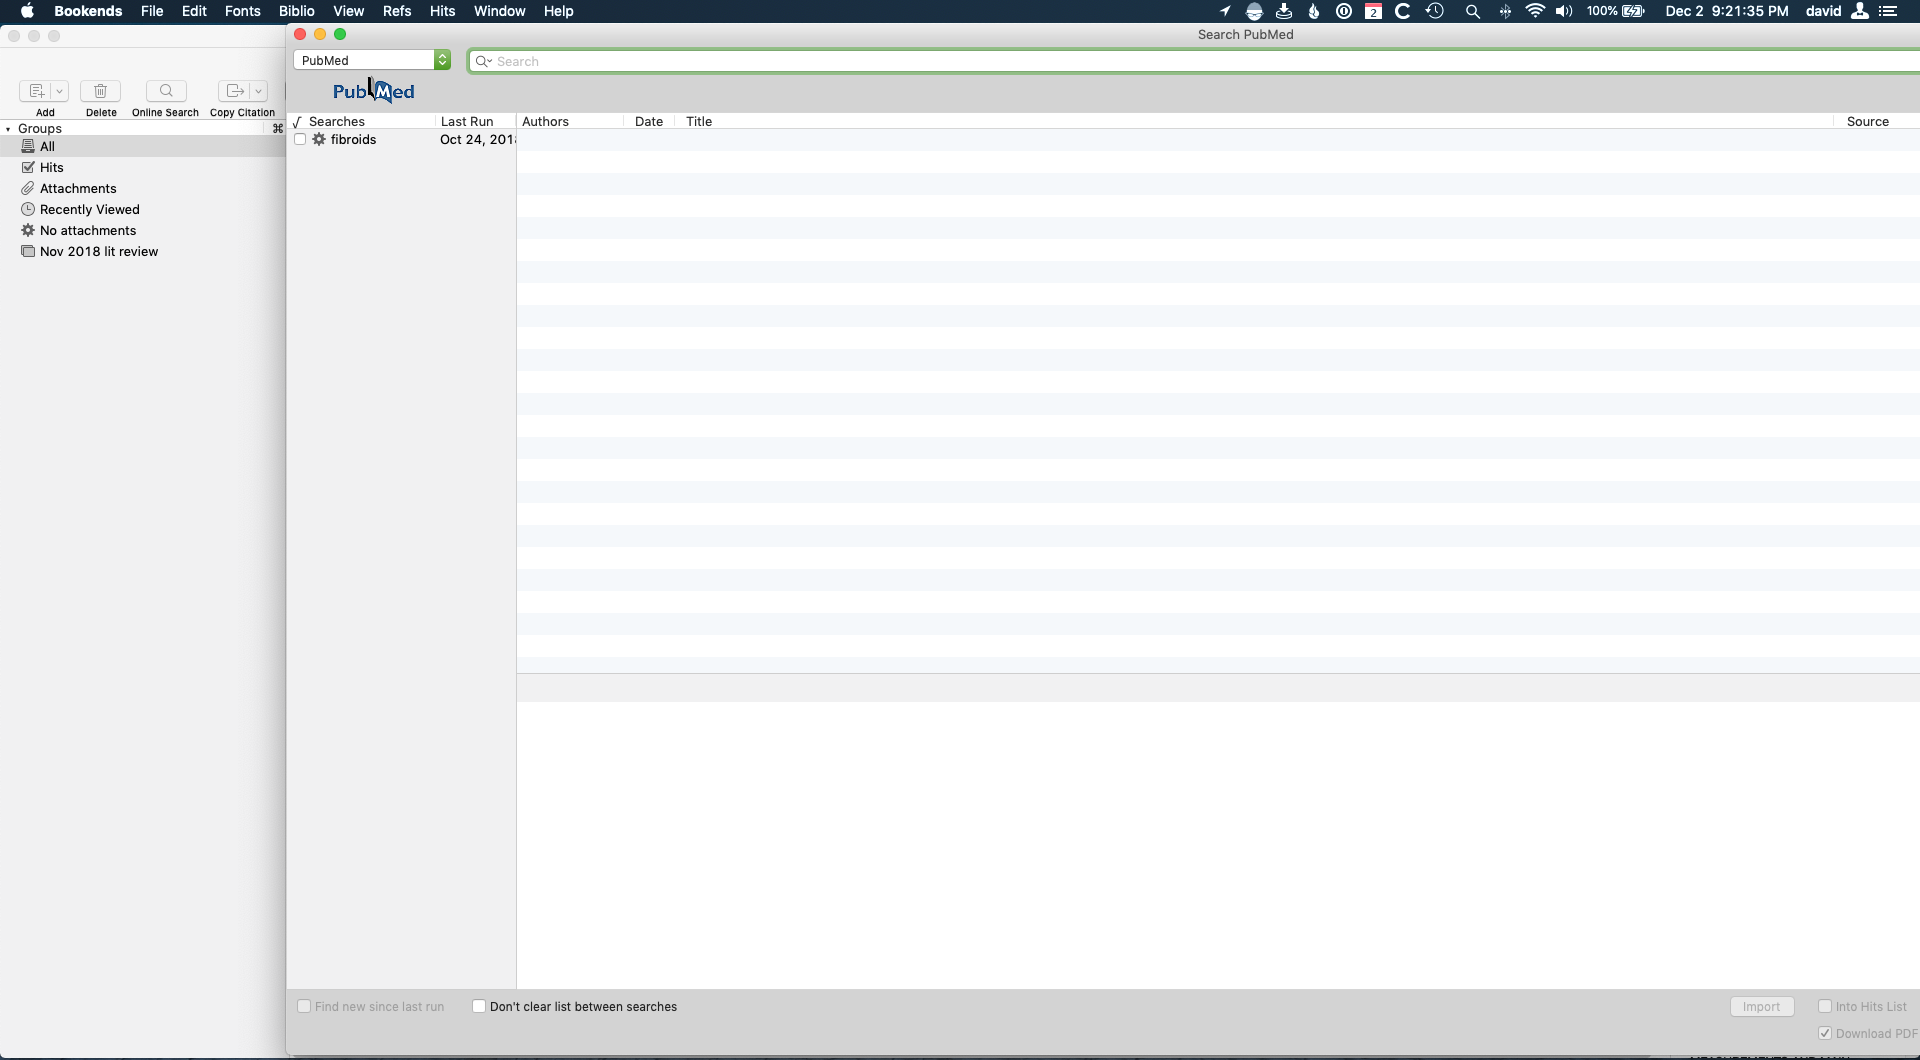Click the gear icon next to fibroids

point(319,140)
